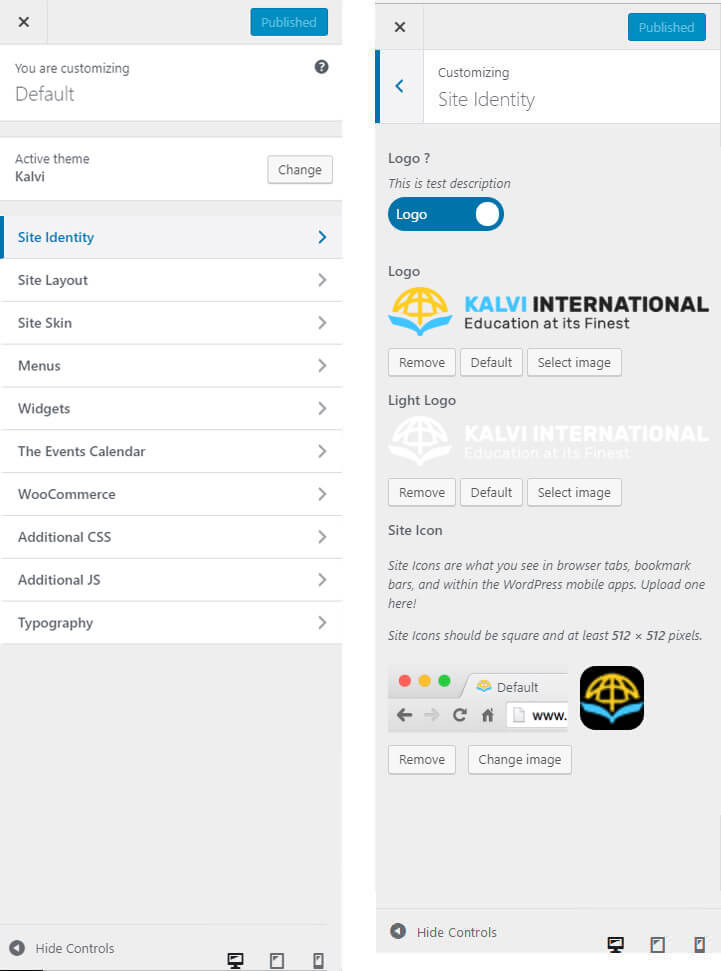Close the left customizer panel with X
The image size is (721, 971).
24,22
